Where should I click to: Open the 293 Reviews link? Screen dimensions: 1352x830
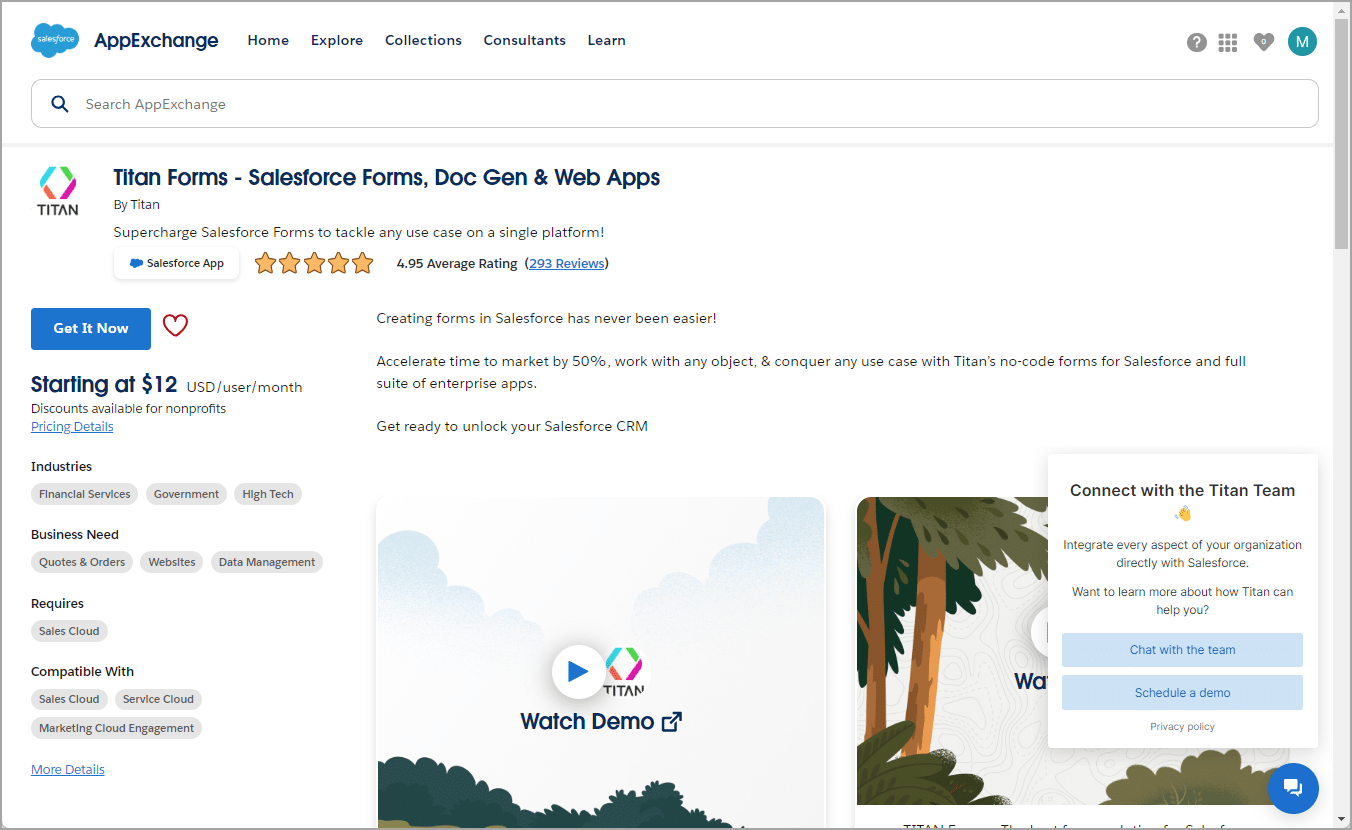(x=566, y=264)
